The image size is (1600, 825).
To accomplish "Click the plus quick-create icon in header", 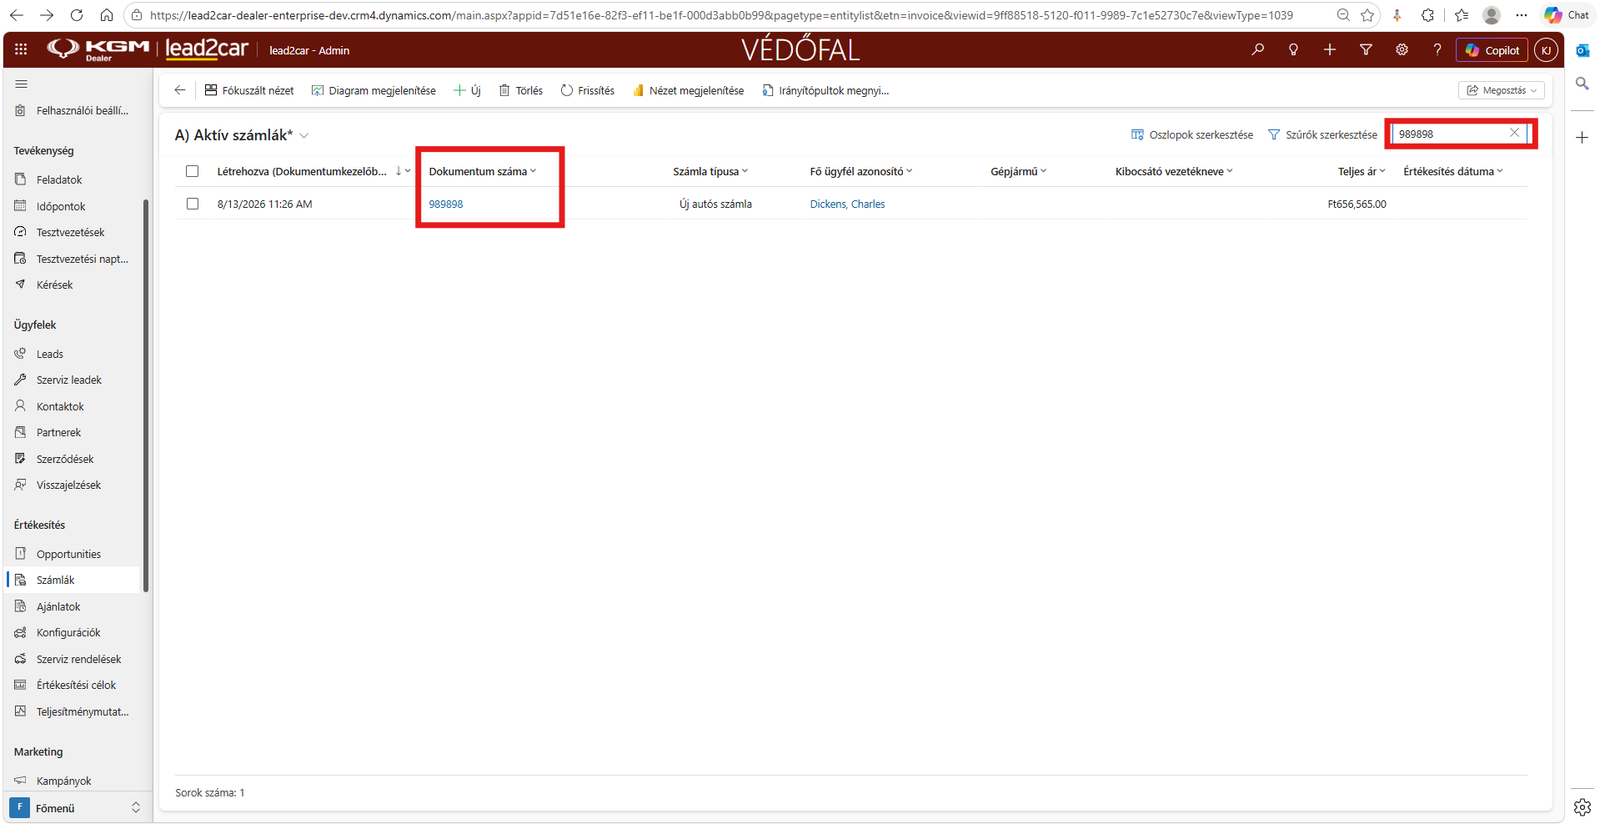I will click(1330, 49).
